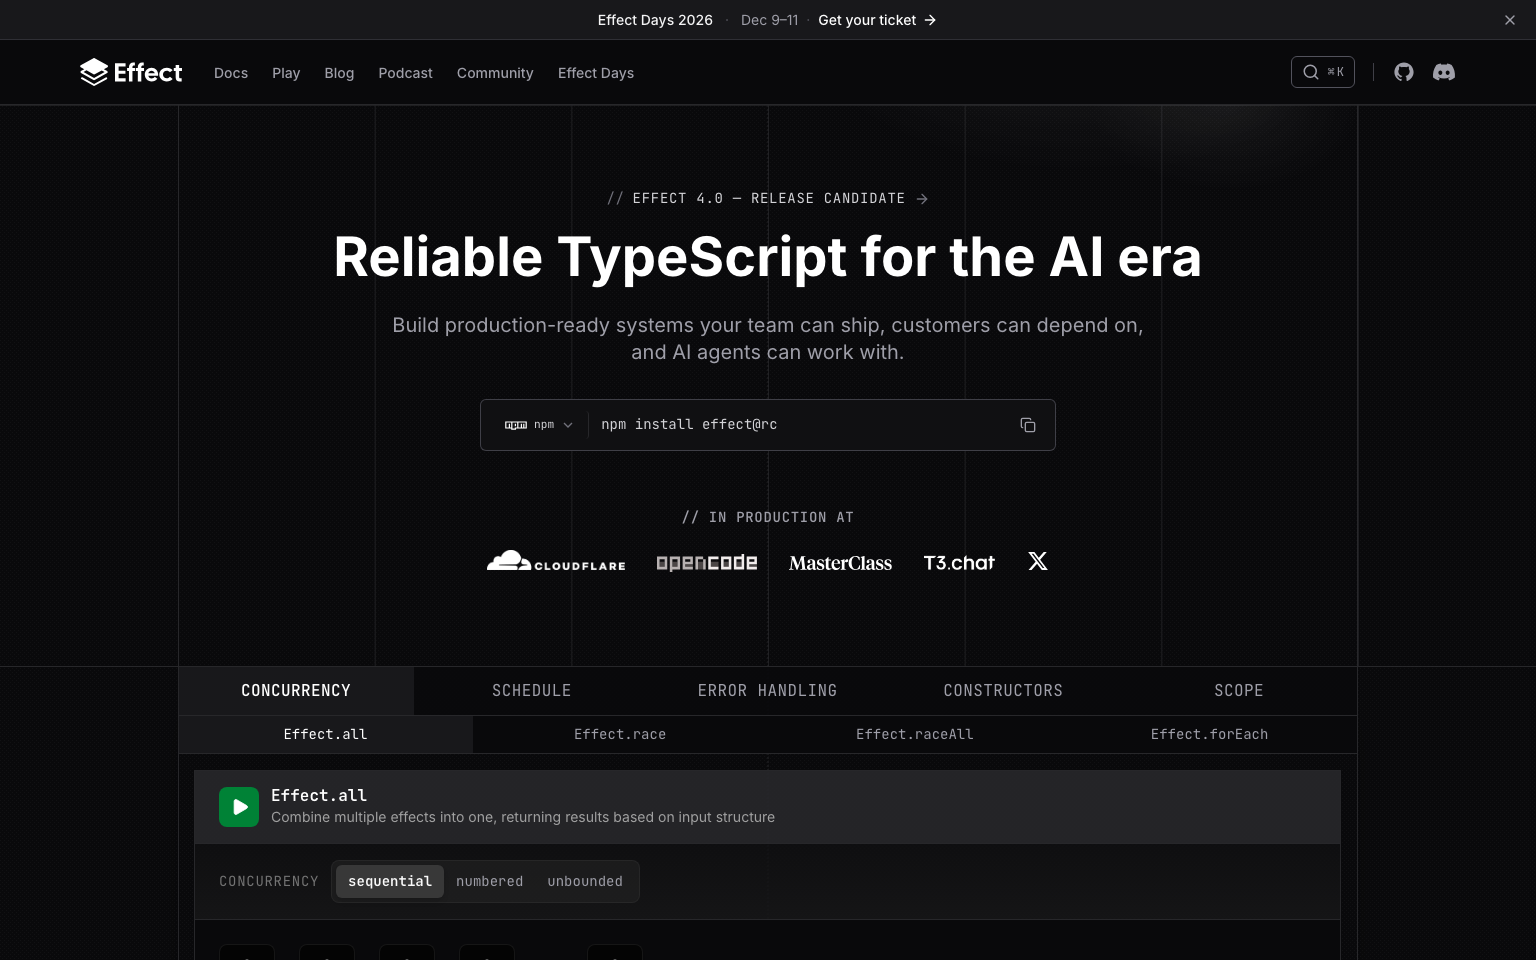The image size is (1536, 960).
Task: Expand the npm package manager dropdown
Action: click(539, 425)
